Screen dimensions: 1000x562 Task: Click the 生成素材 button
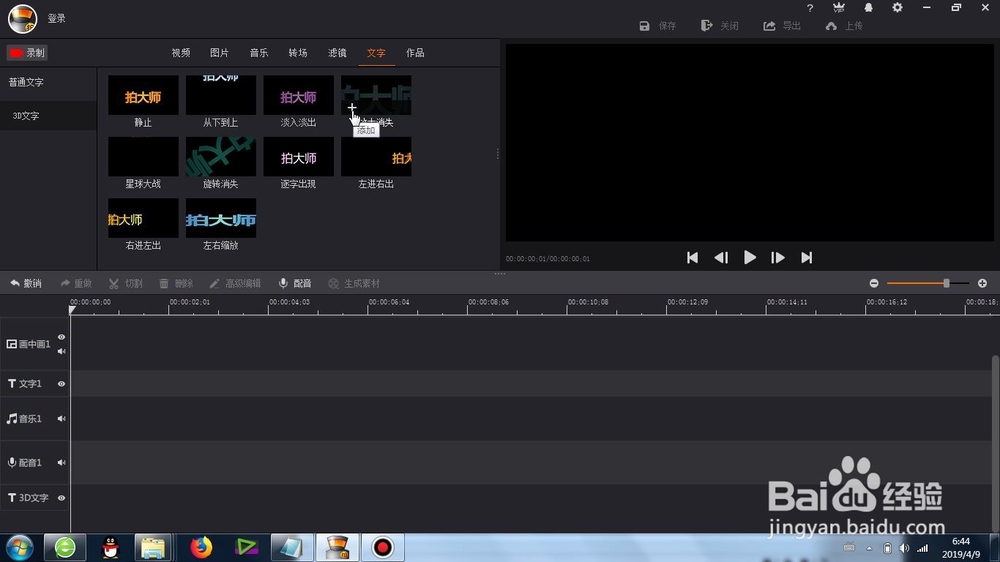[354, 283]
